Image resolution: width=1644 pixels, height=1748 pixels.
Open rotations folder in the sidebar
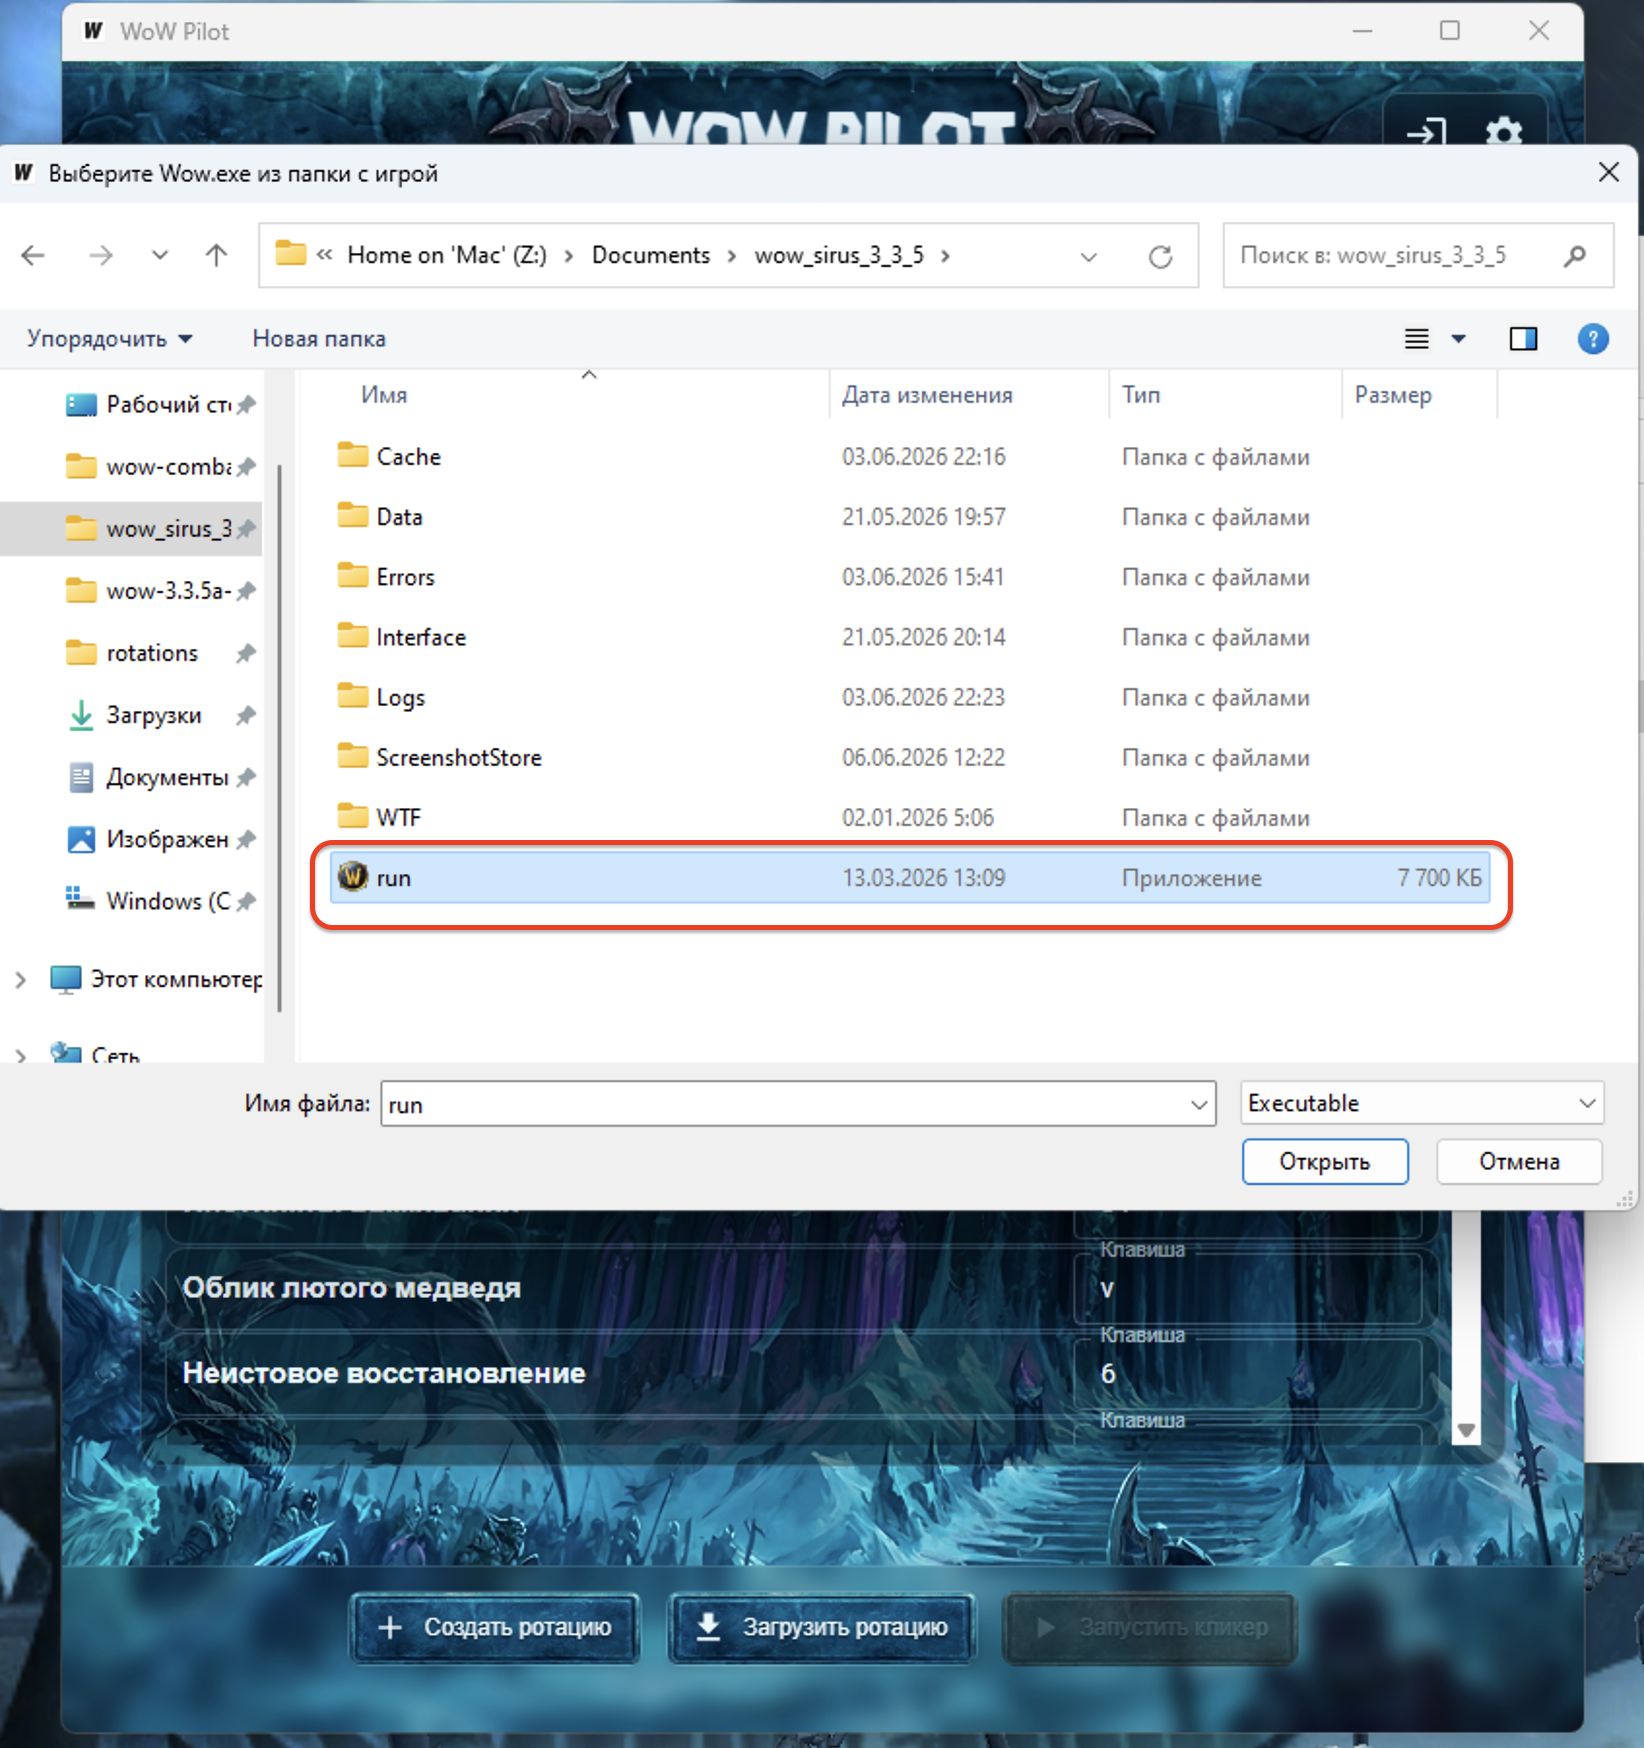(x=131, y=653)
